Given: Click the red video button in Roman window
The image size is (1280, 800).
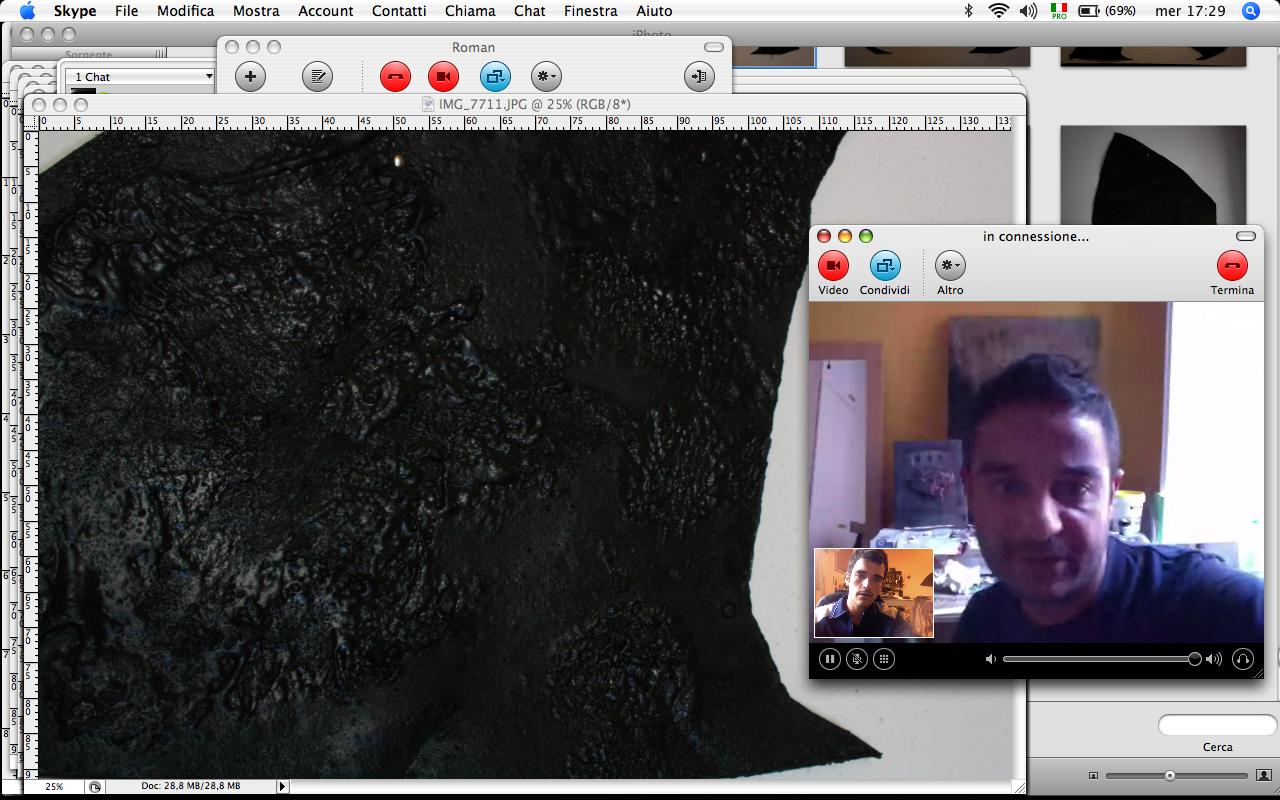Looking at the screenshot, I should [x=443, y=76].
